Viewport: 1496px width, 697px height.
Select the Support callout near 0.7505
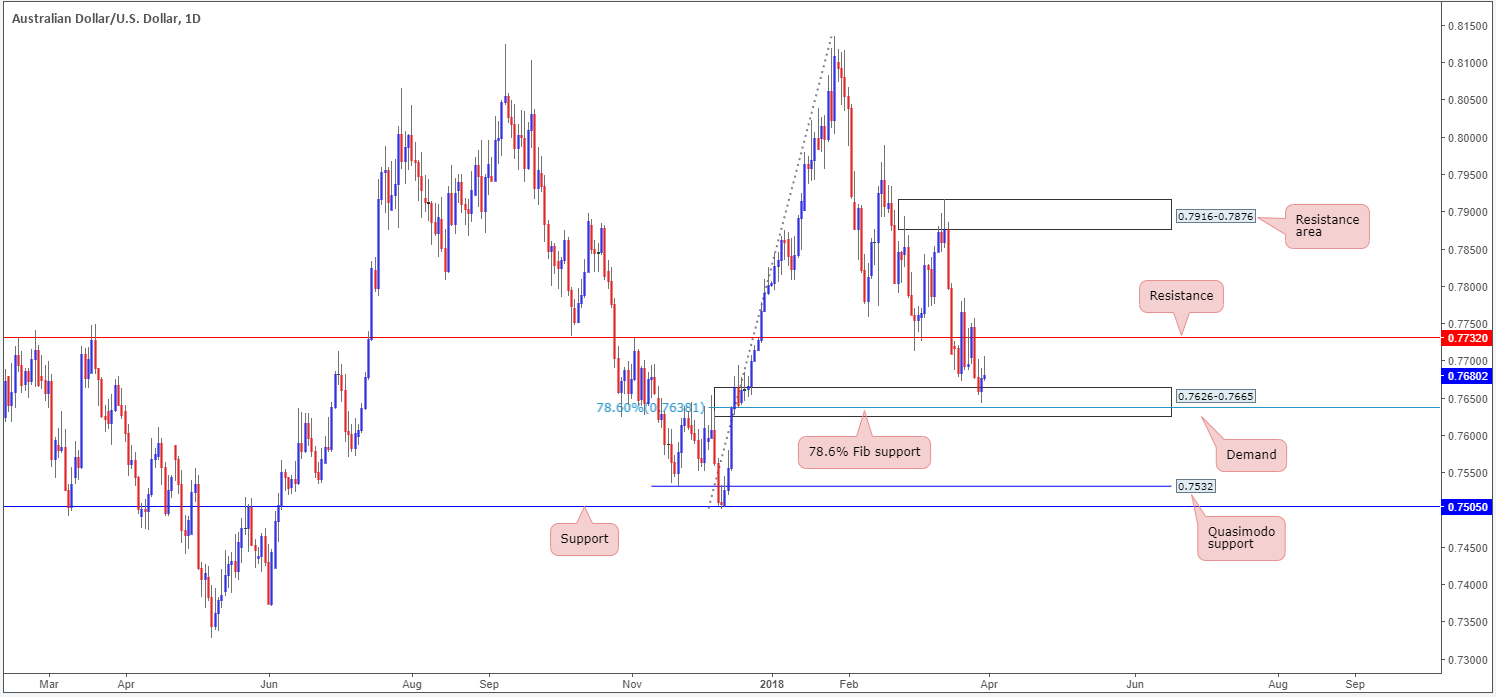tap(584, 539)
